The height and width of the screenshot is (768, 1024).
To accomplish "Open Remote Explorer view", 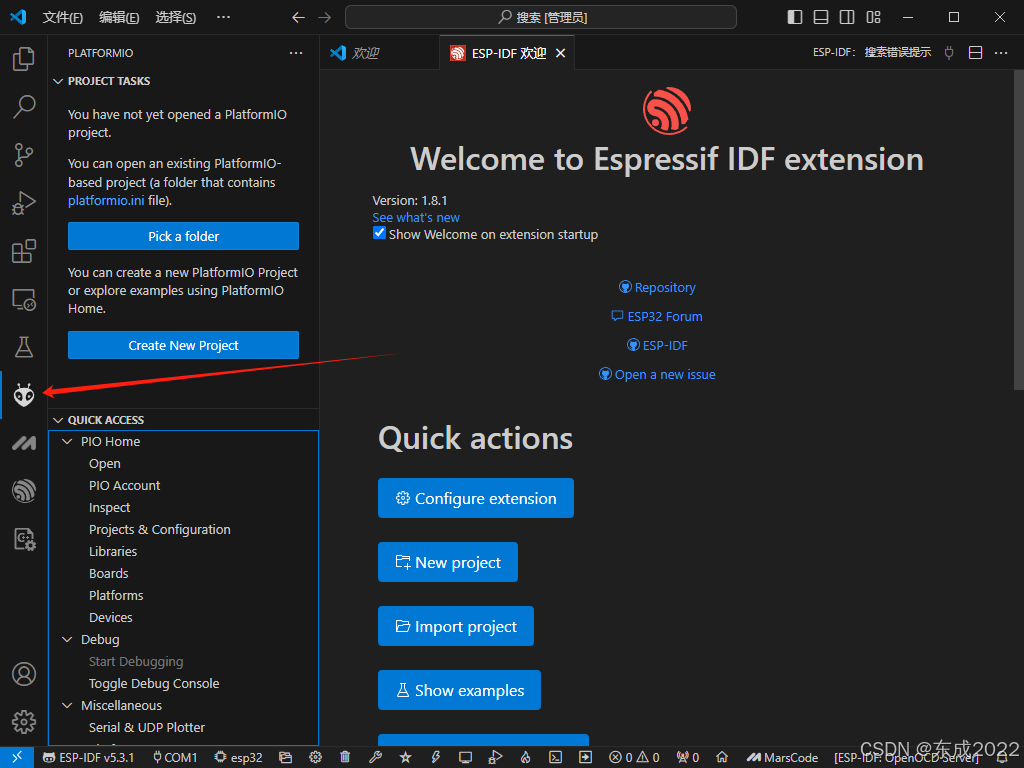I will pos(24,299).
